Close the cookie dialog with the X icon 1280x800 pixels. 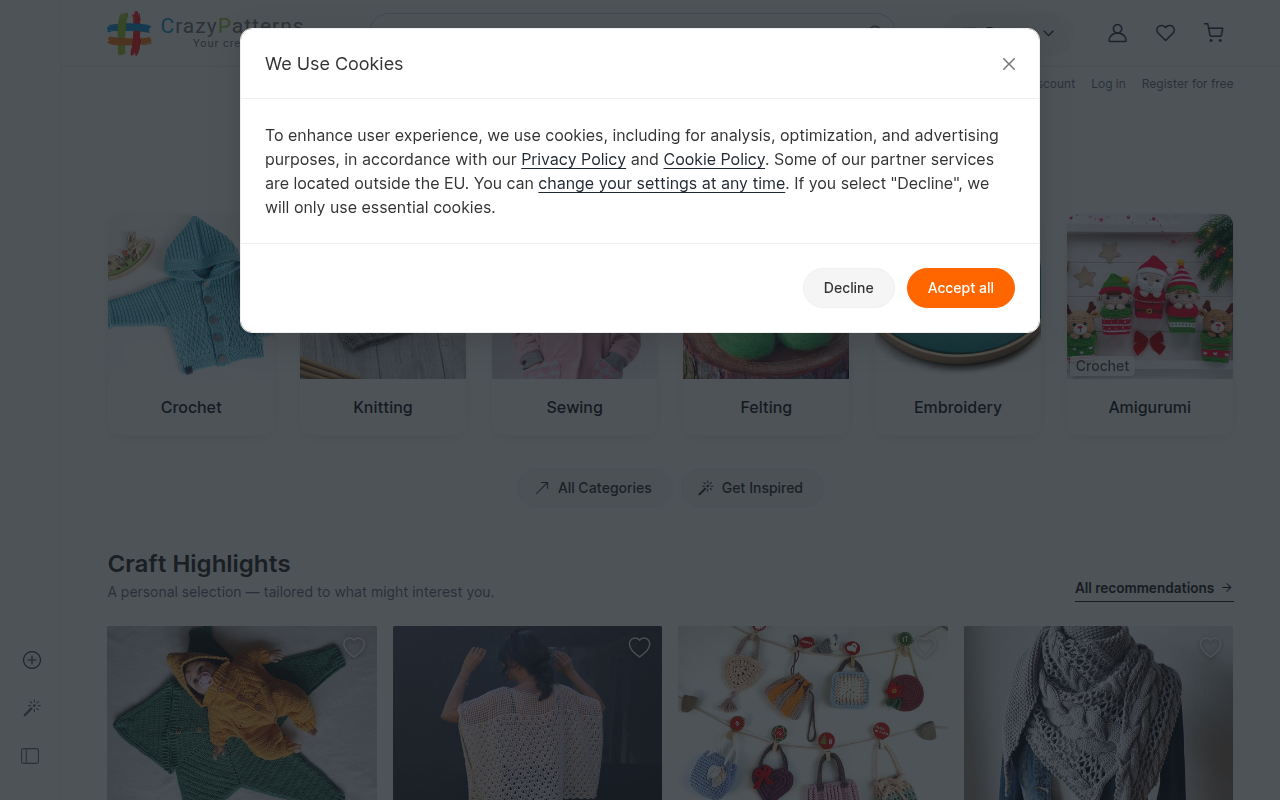[x=1009, y=64]
